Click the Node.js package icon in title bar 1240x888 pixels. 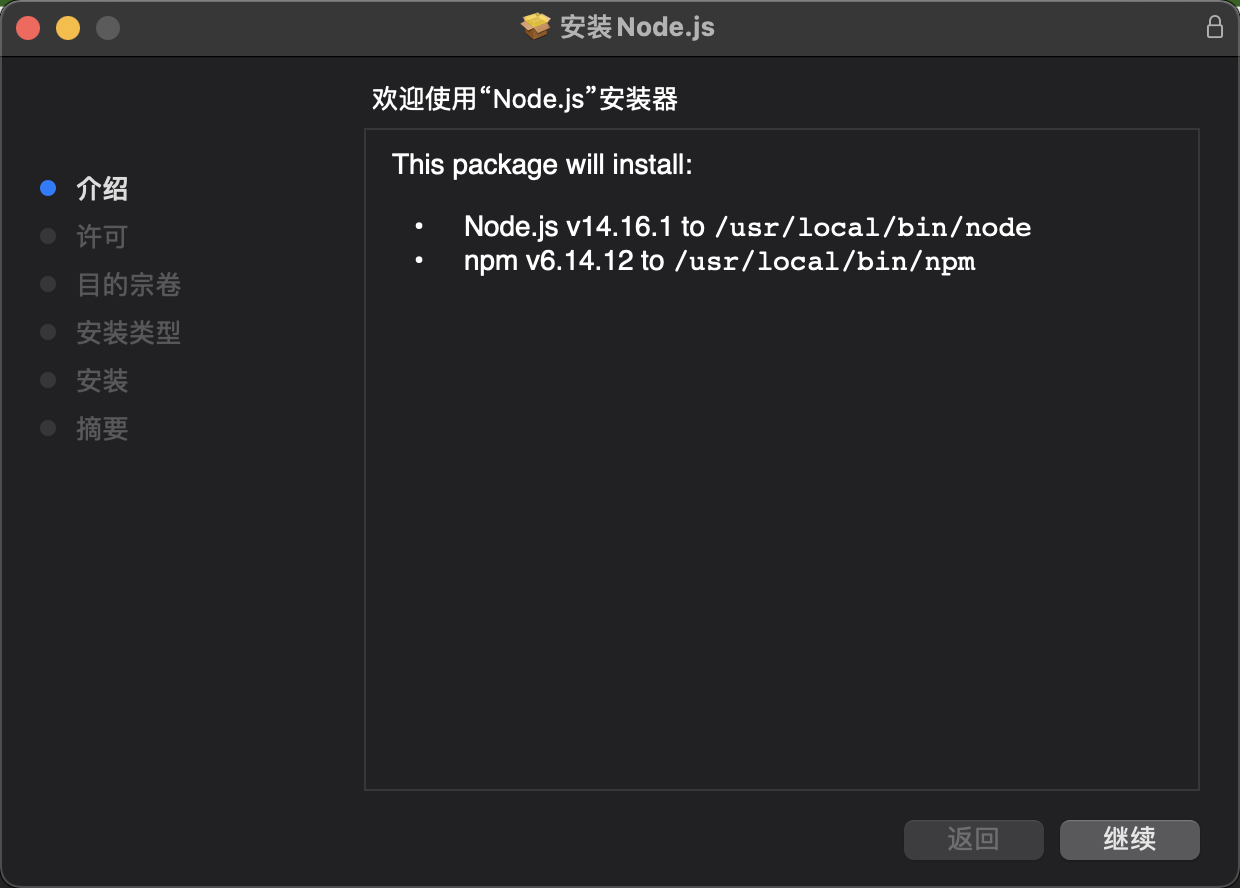coord(537,27)
